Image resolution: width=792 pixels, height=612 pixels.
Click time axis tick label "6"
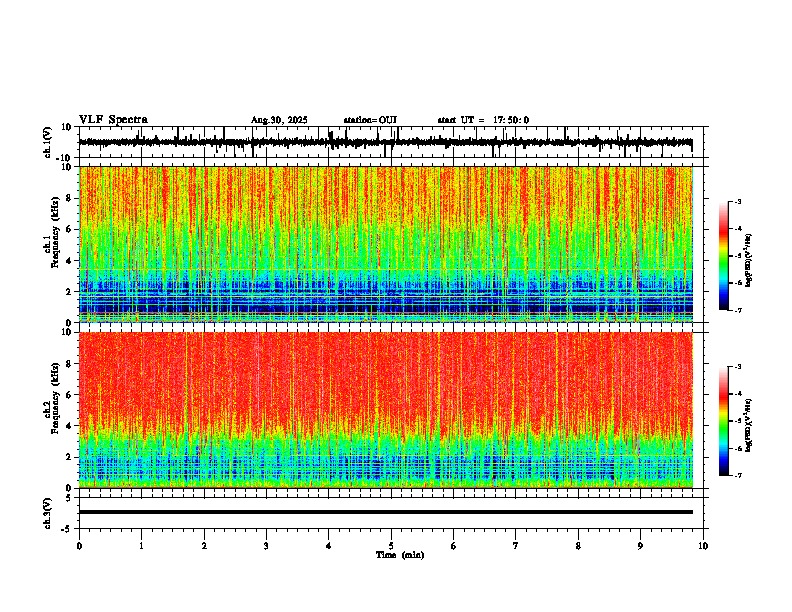pos(454,546)
